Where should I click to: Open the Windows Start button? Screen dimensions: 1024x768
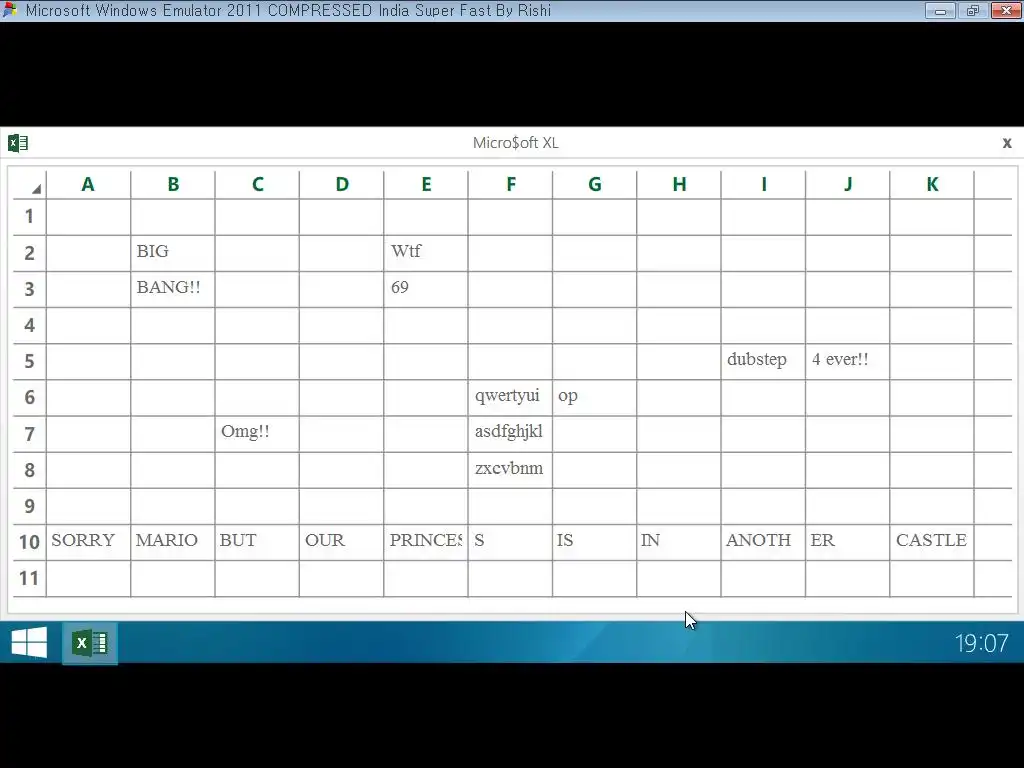click(29, 643)
